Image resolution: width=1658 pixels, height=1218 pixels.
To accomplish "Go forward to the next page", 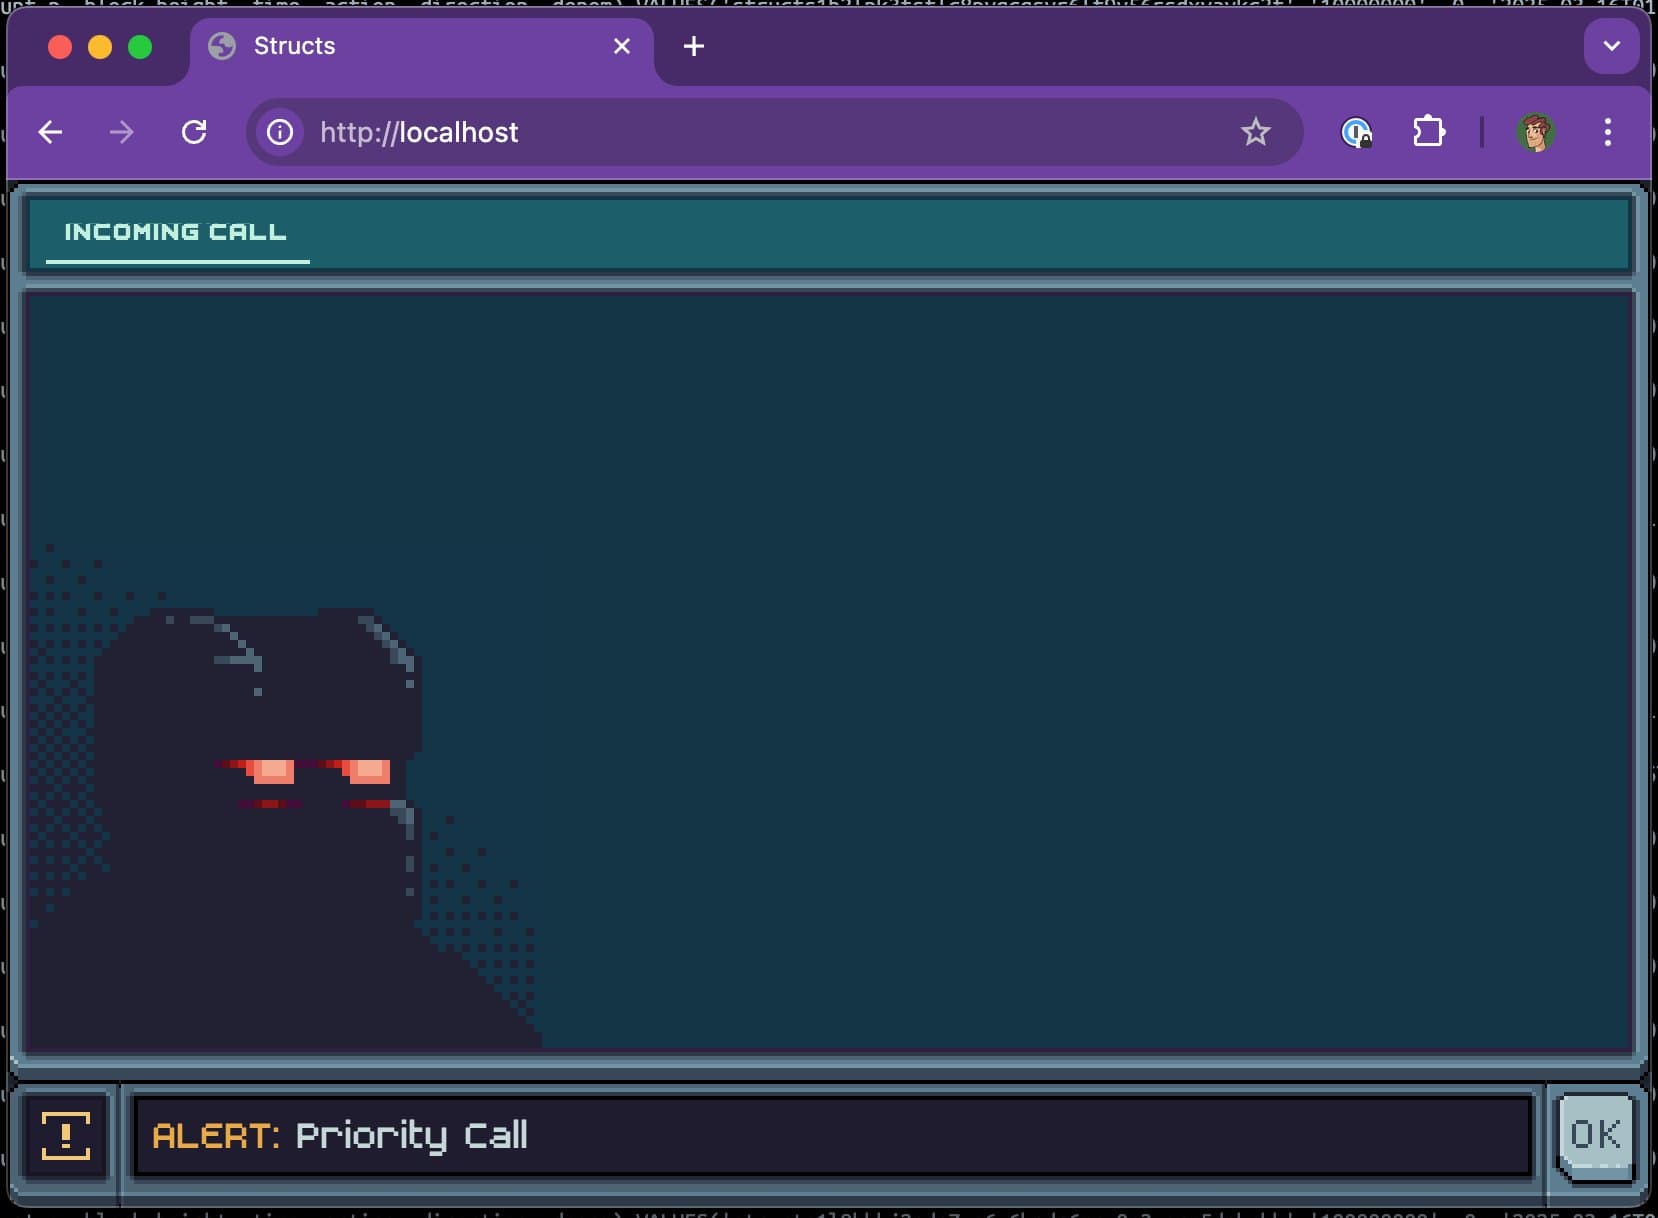I will (x=122, y=132).
